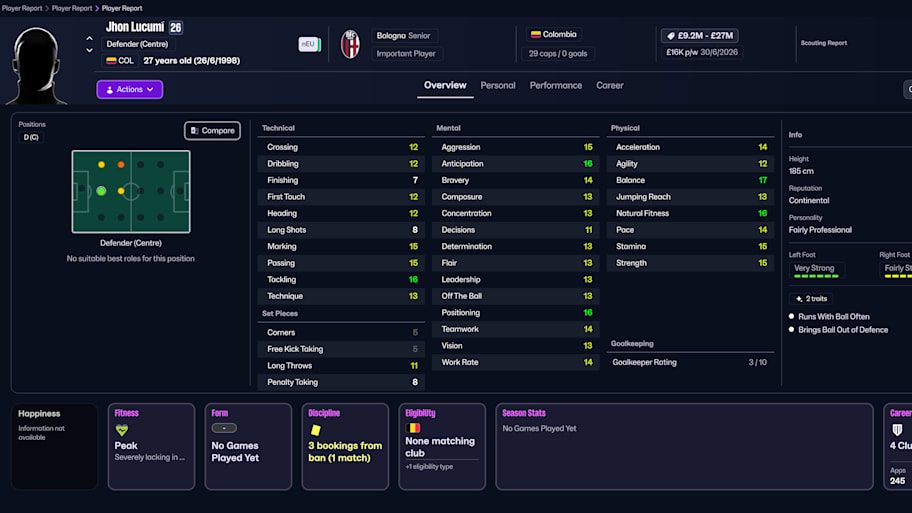Viewport: 912px width, 513px height.
Task: Click the £9.2M - £27M value tag
Action: pyautogui.click(x=700, y=35)
